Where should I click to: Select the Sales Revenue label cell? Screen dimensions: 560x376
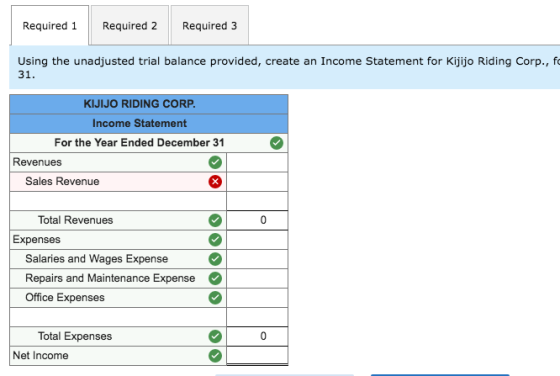118,181
